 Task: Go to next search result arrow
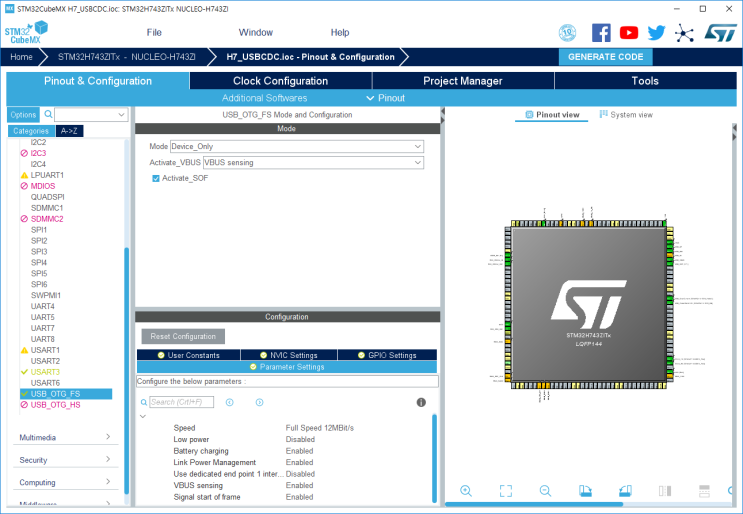[x=259, y=402]
